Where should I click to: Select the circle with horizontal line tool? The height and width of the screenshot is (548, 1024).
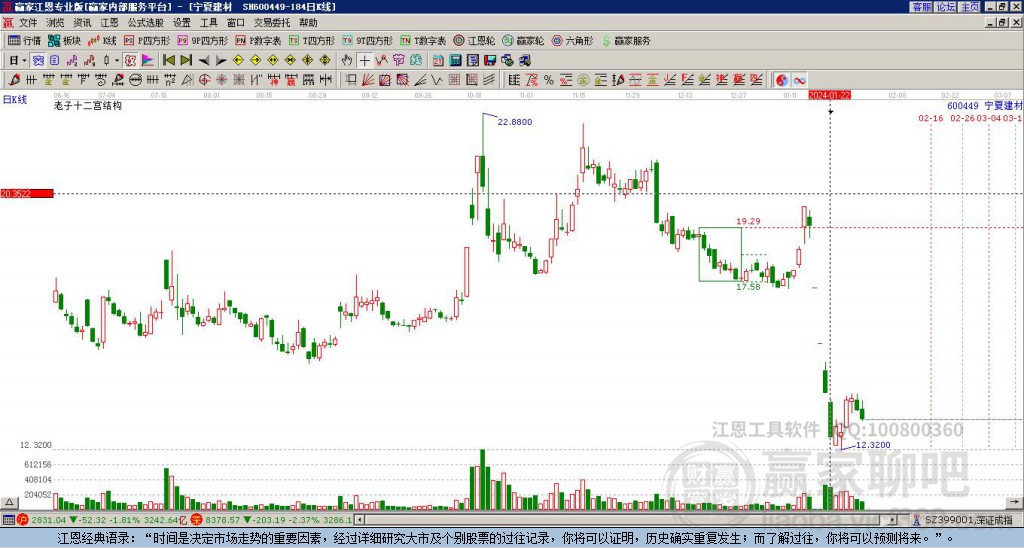point(135,80)
